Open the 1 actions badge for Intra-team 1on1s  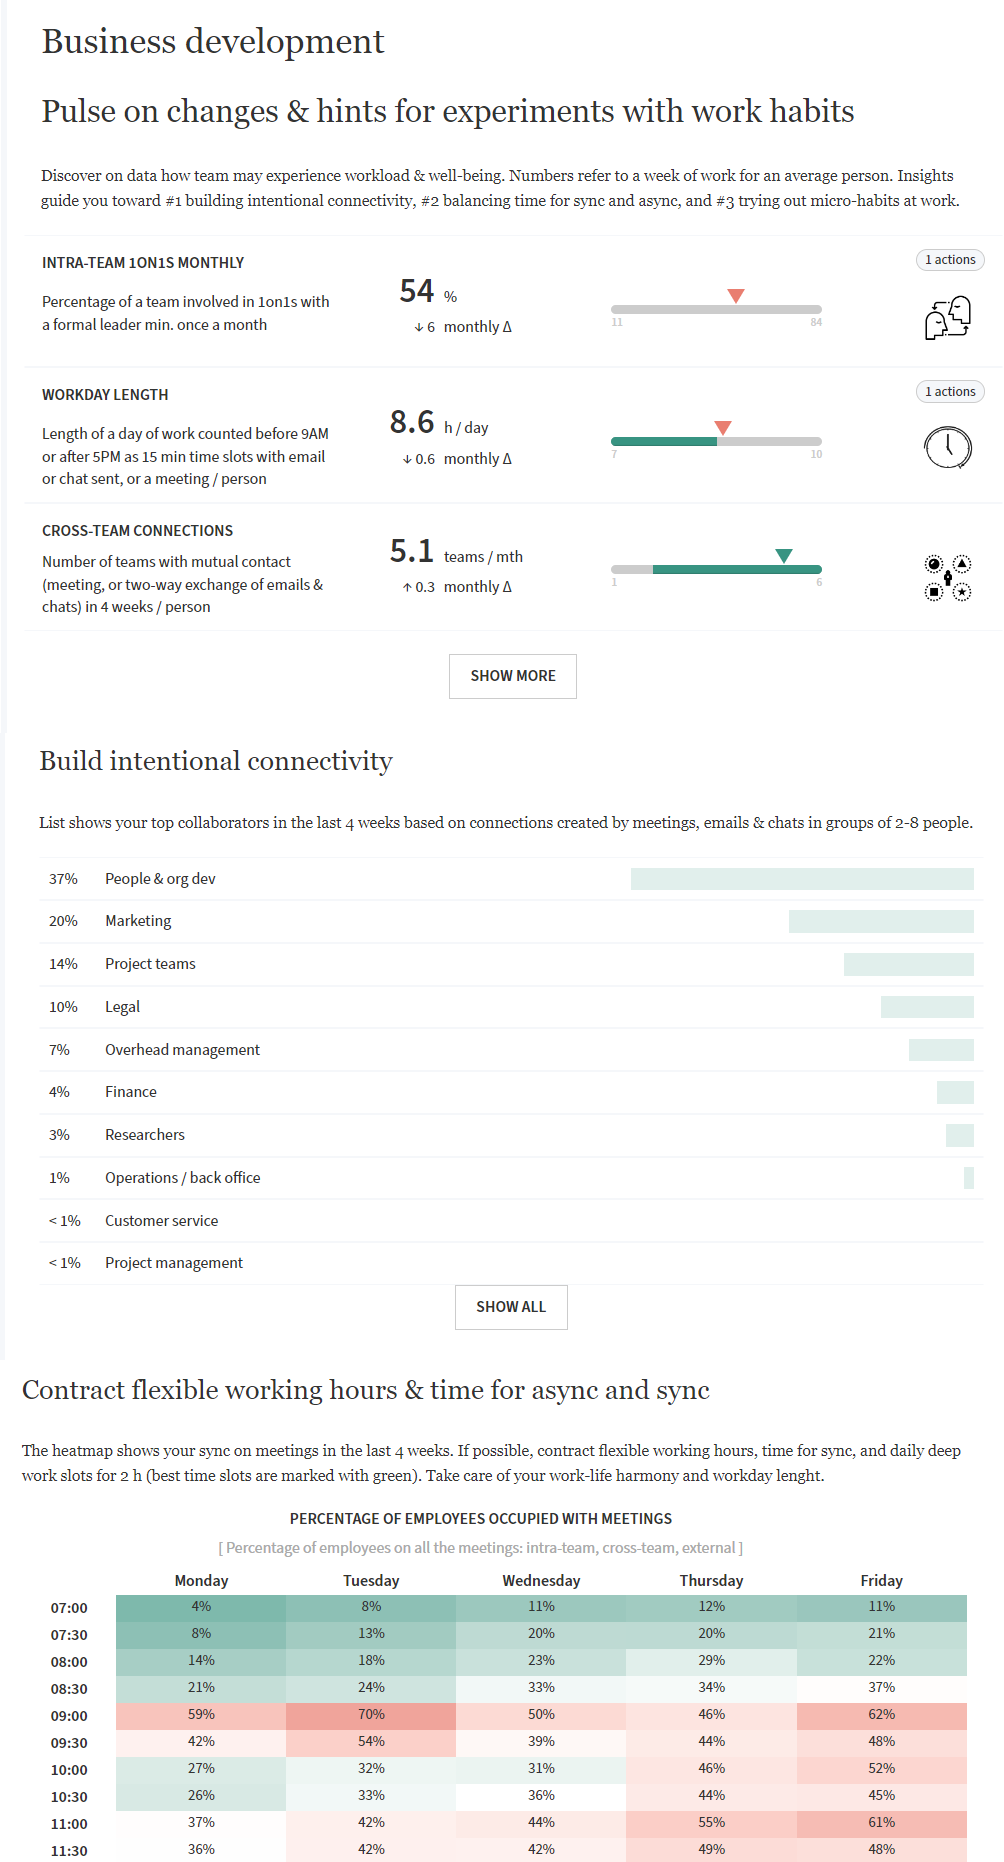tap(950, 260)
